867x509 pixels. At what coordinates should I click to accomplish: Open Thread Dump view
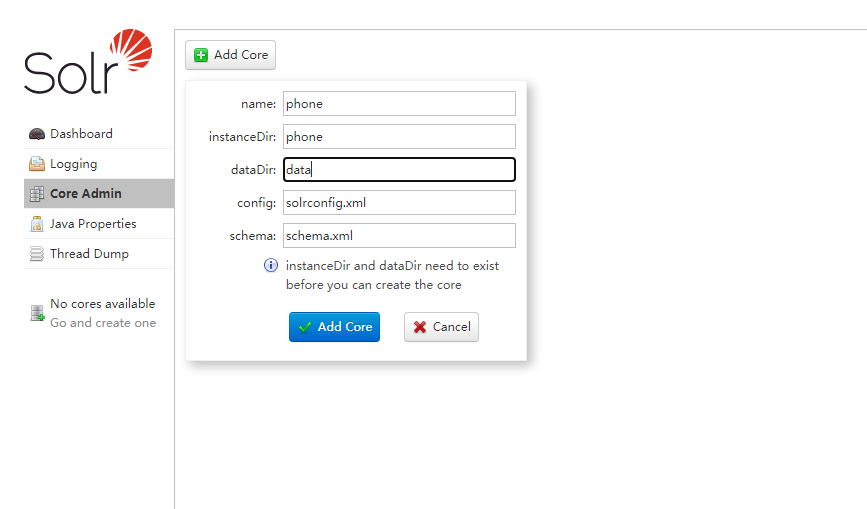(x=89, y=254)
